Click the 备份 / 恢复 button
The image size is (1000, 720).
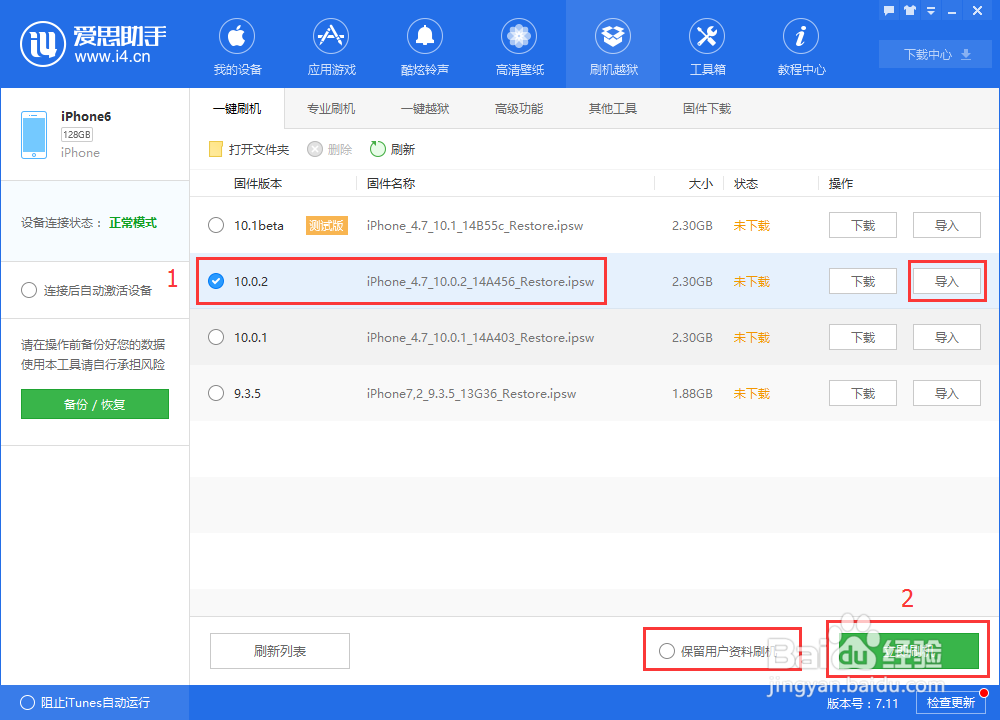coord(95,404)
